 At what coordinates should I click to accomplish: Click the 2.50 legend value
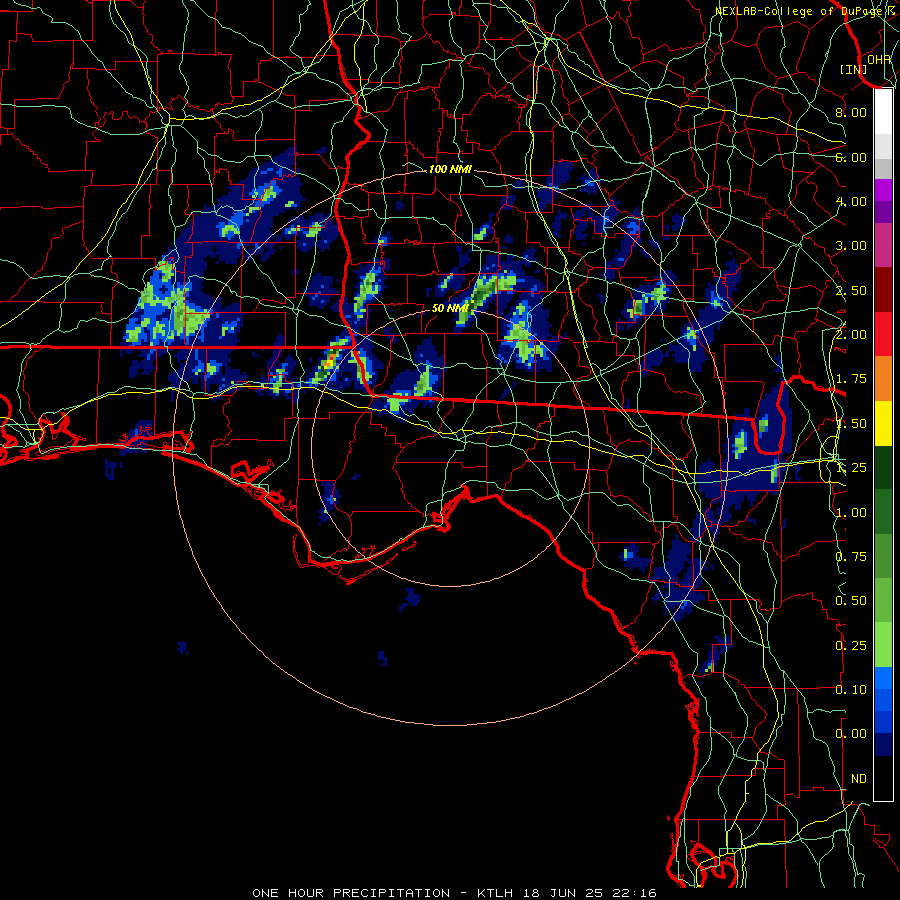[851, 290]
